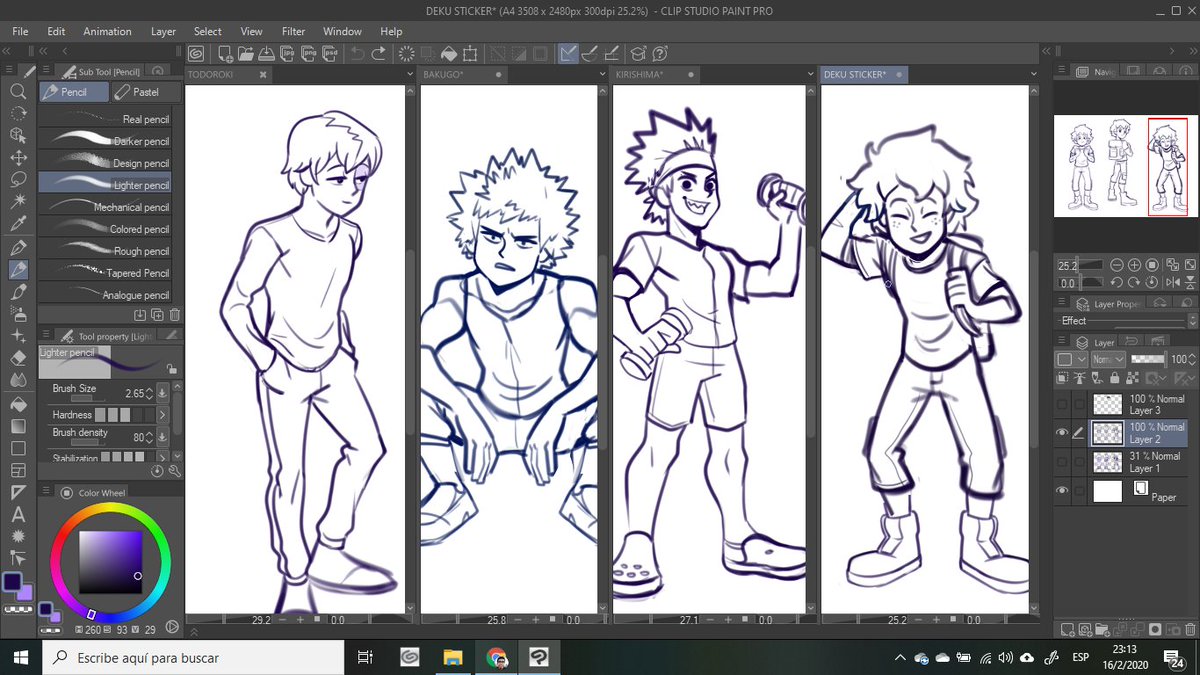1200x675 pixels.
Task: Hide the Paper layer
Action: (x=1062, y=490)
